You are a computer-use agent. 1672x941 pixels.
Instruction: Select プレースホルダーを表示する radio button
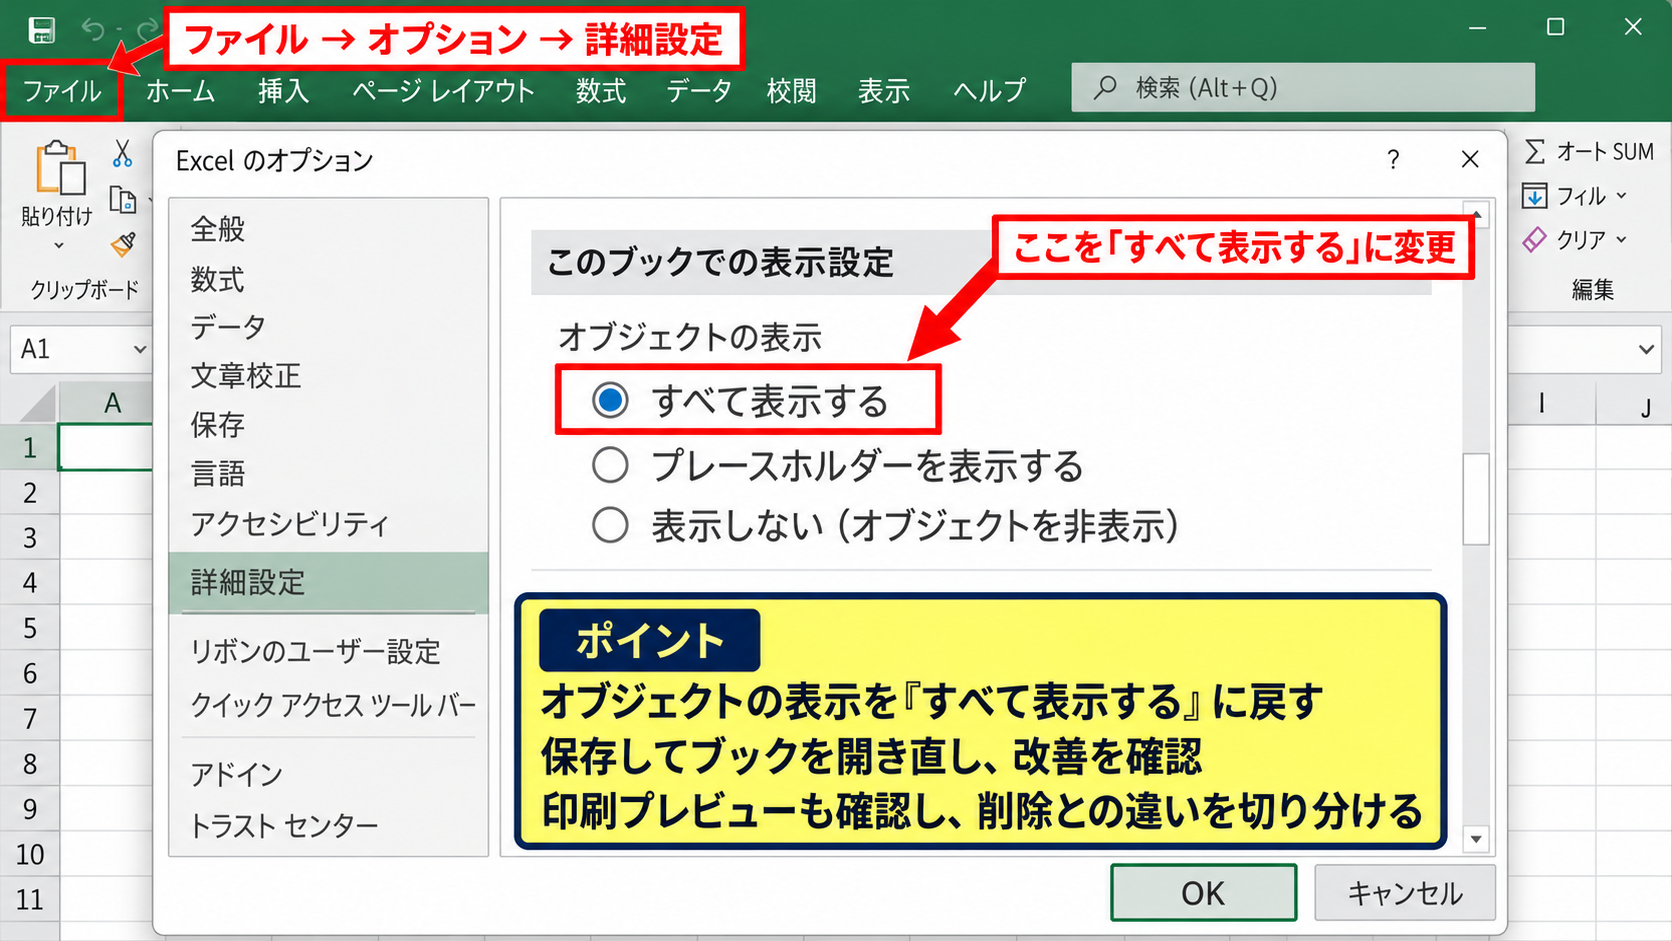pos(610,465)
